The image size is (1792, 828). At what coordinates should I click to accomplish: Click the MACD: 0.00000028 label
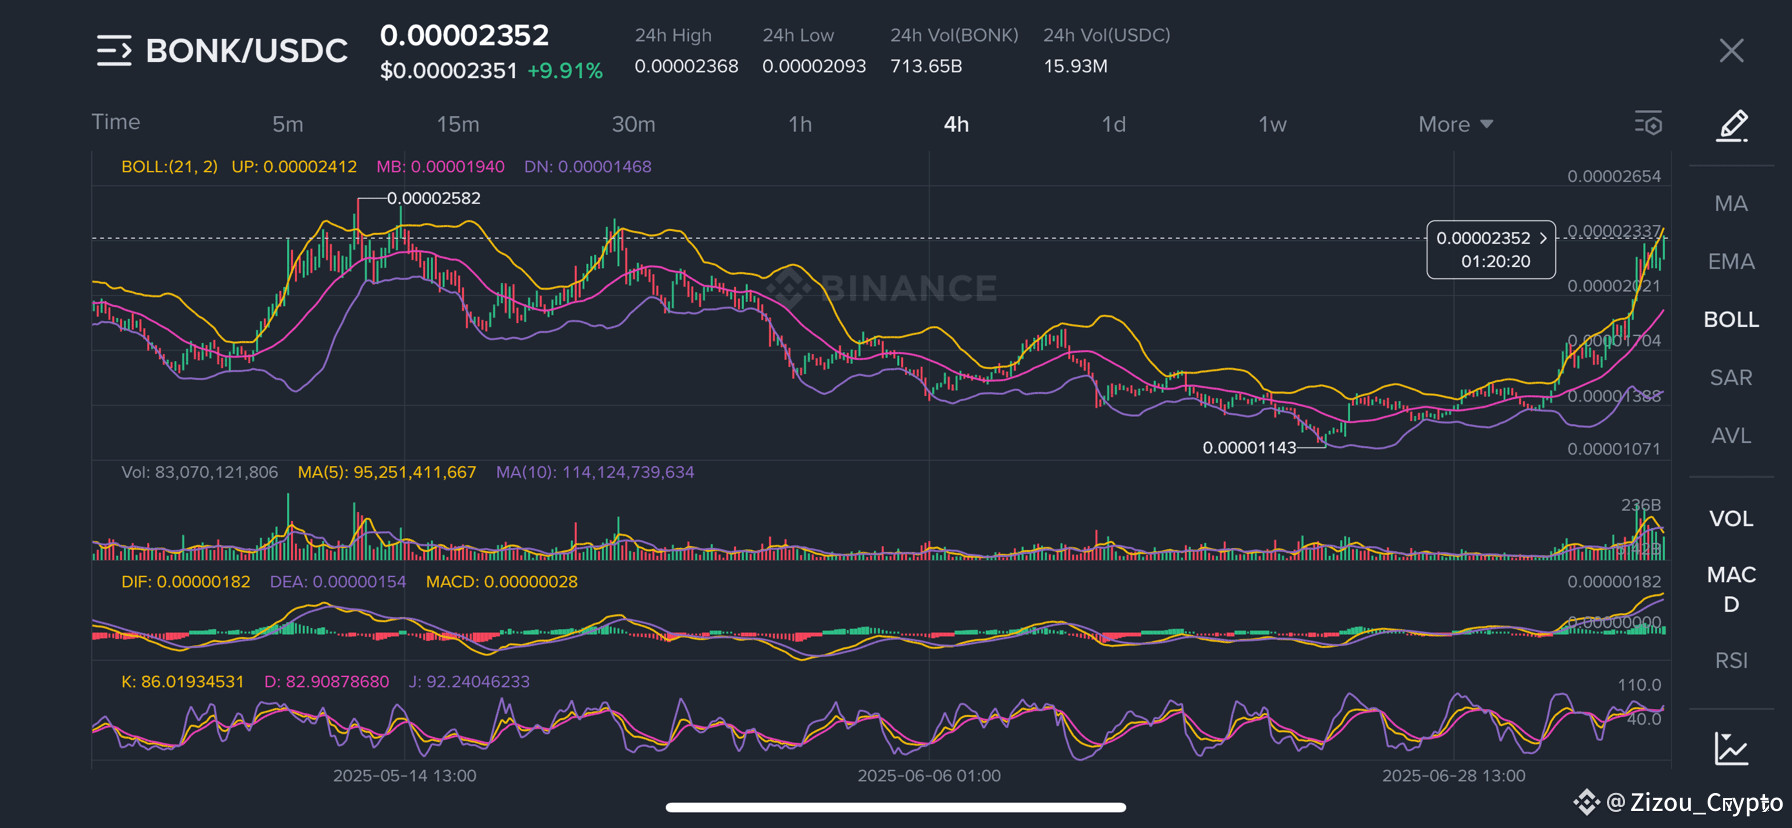pyautogui.click(x=502, y=582)
